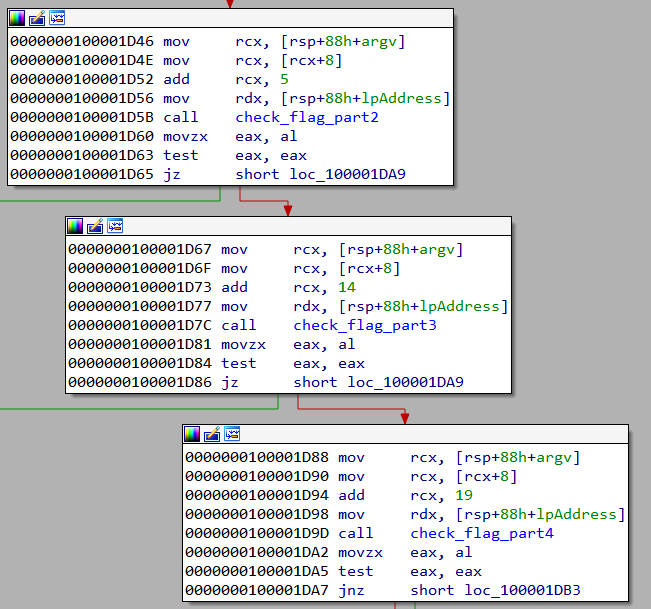The height and width of the screenshot is (609, 651).
Task: Click the edit-name pencil icon of the check_flag_part4 block
Action: click(x=212, y=434)
